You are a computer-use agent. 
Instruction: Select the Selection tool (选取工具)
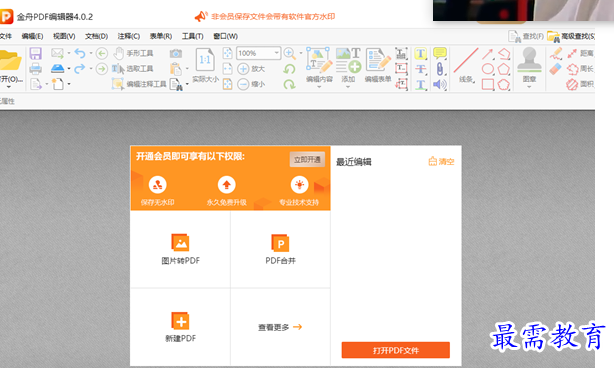[x=133, y=69]
